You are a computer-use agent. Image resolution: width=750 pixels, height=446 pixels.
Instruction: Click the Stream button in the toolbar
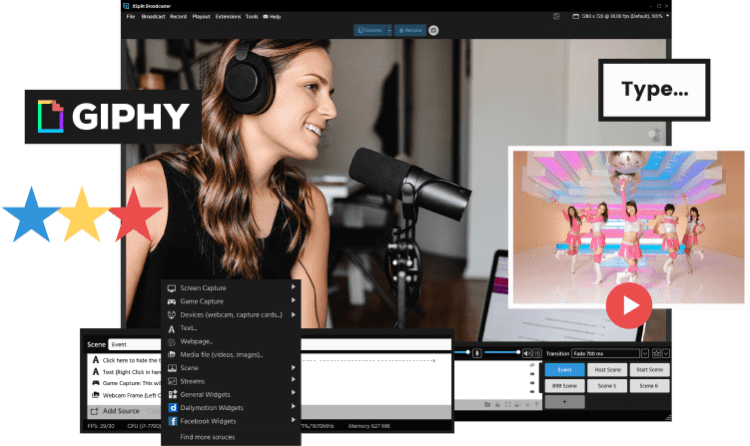tap(369, 30)
